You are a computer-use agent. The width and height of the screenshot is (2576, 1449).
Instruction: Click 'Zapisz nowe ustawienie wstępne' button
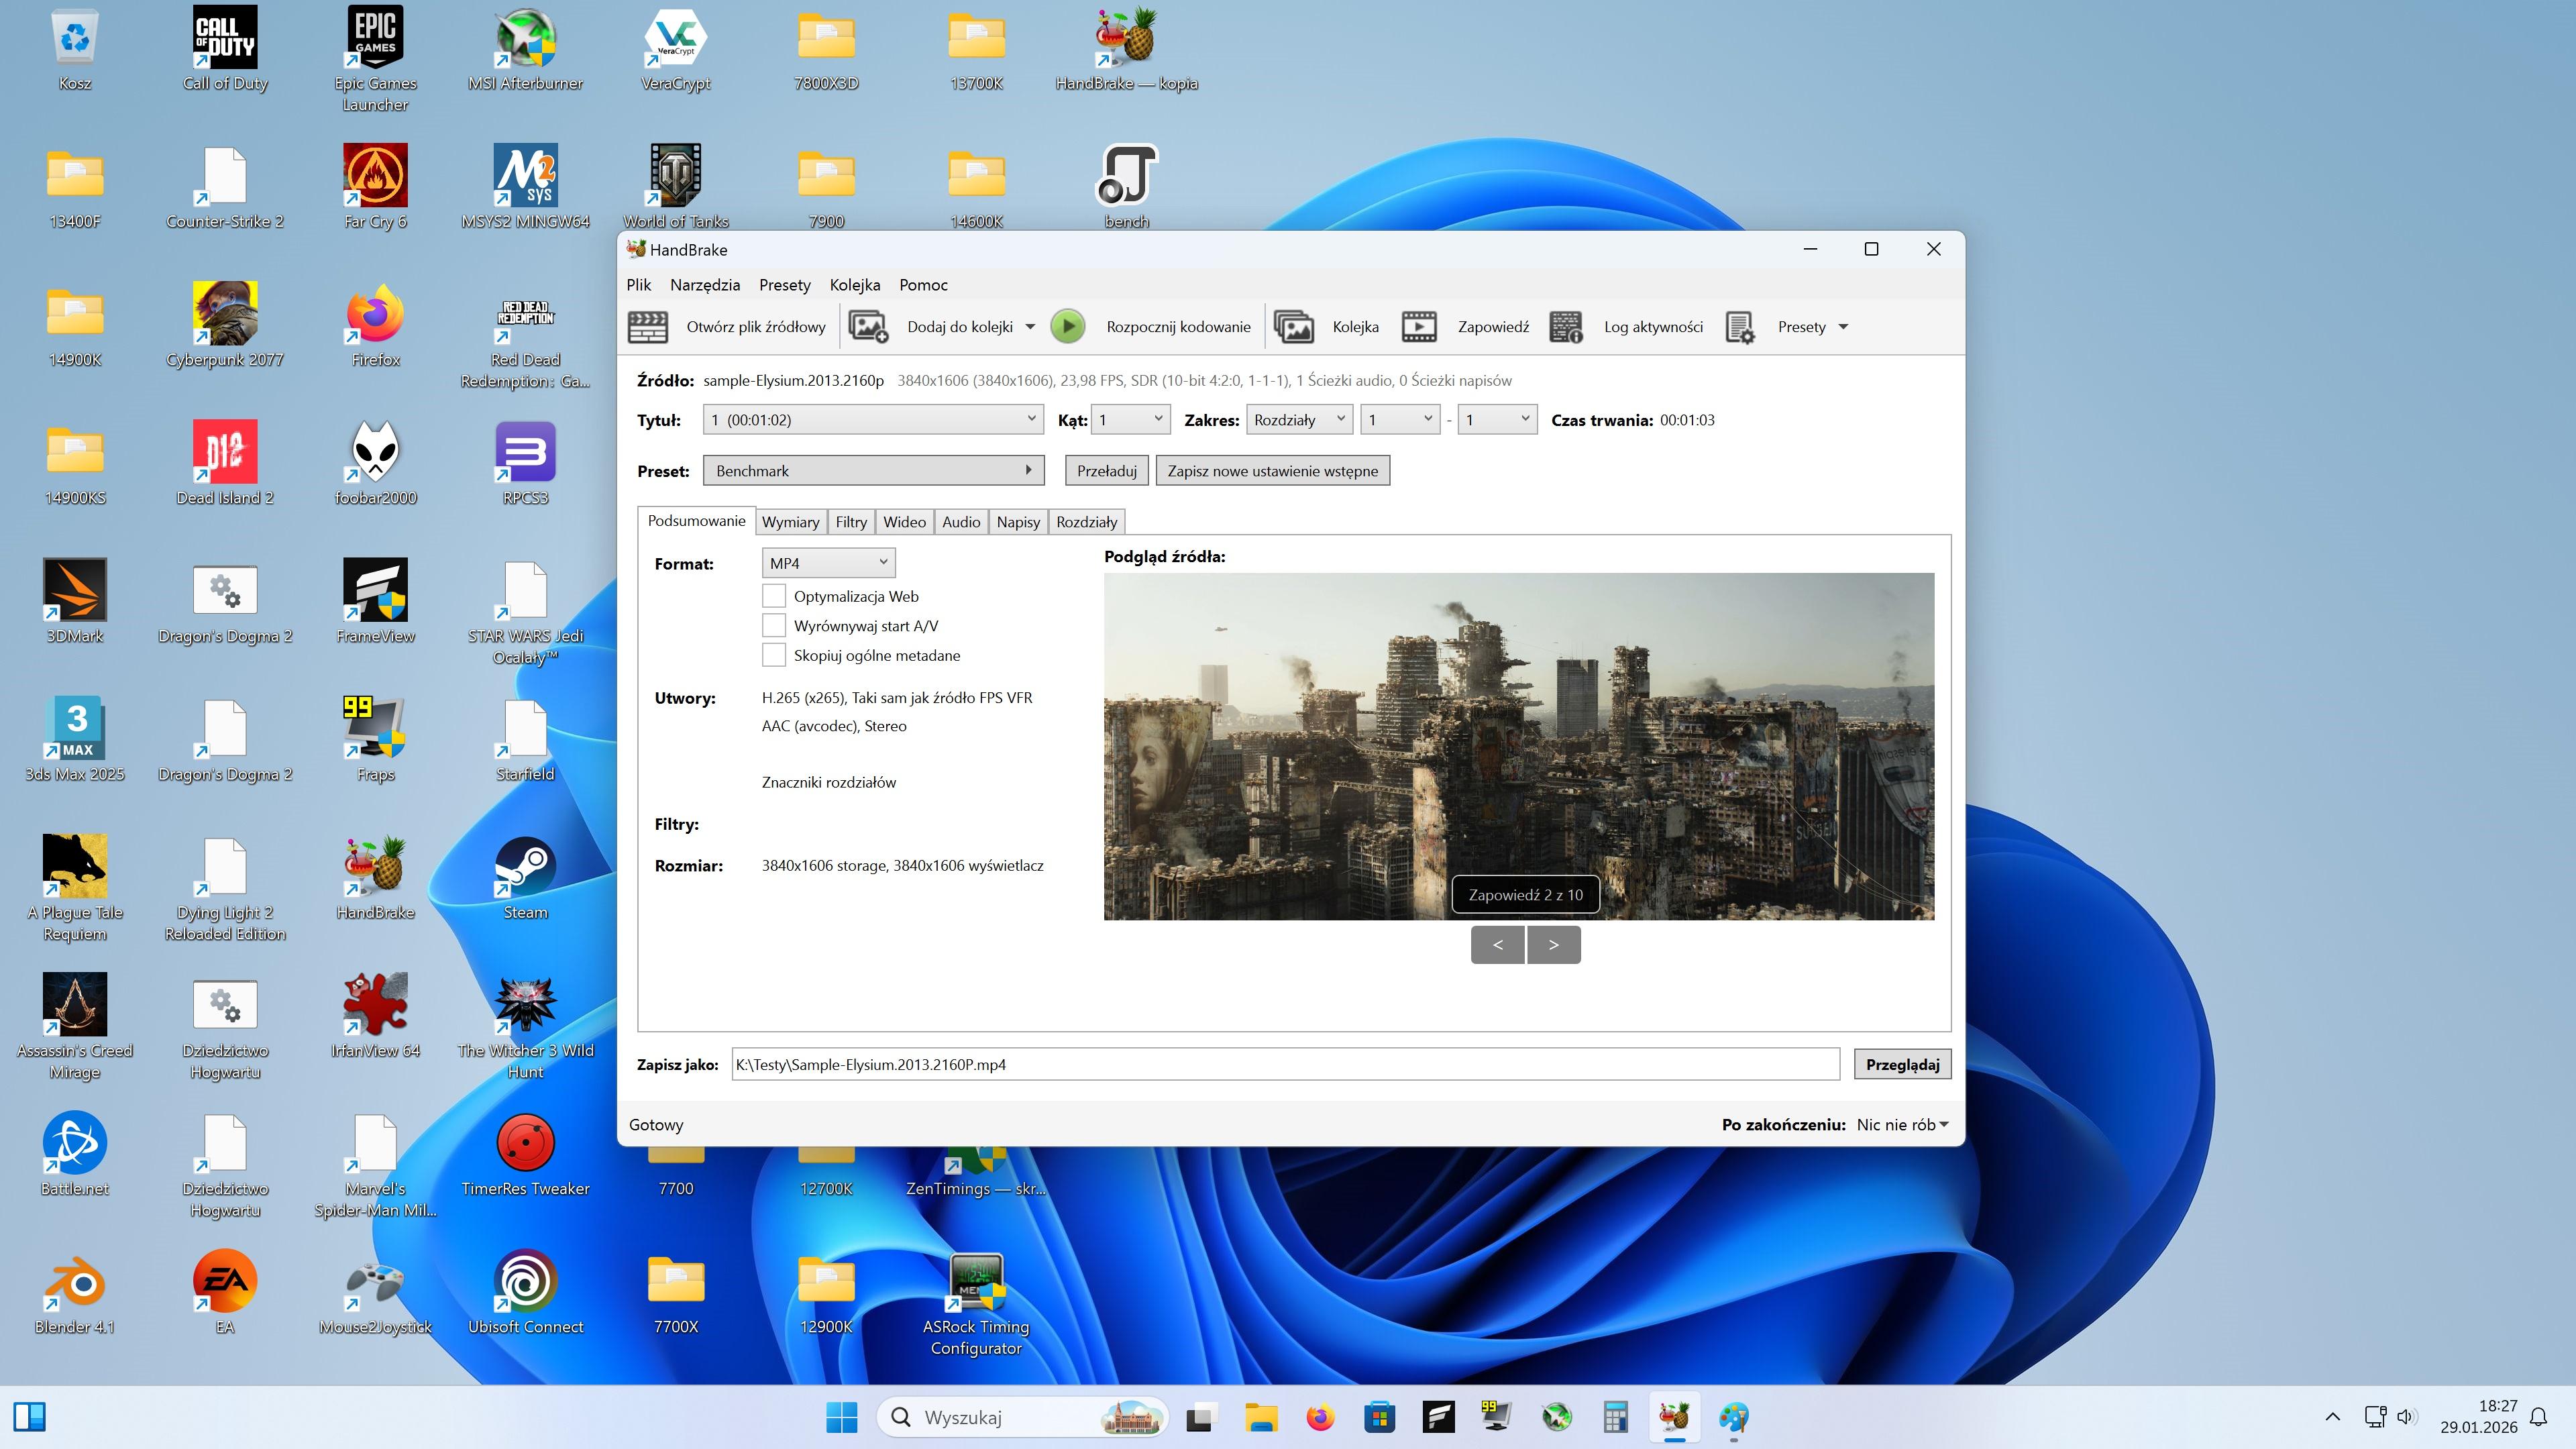click(x=1272, y=471)
